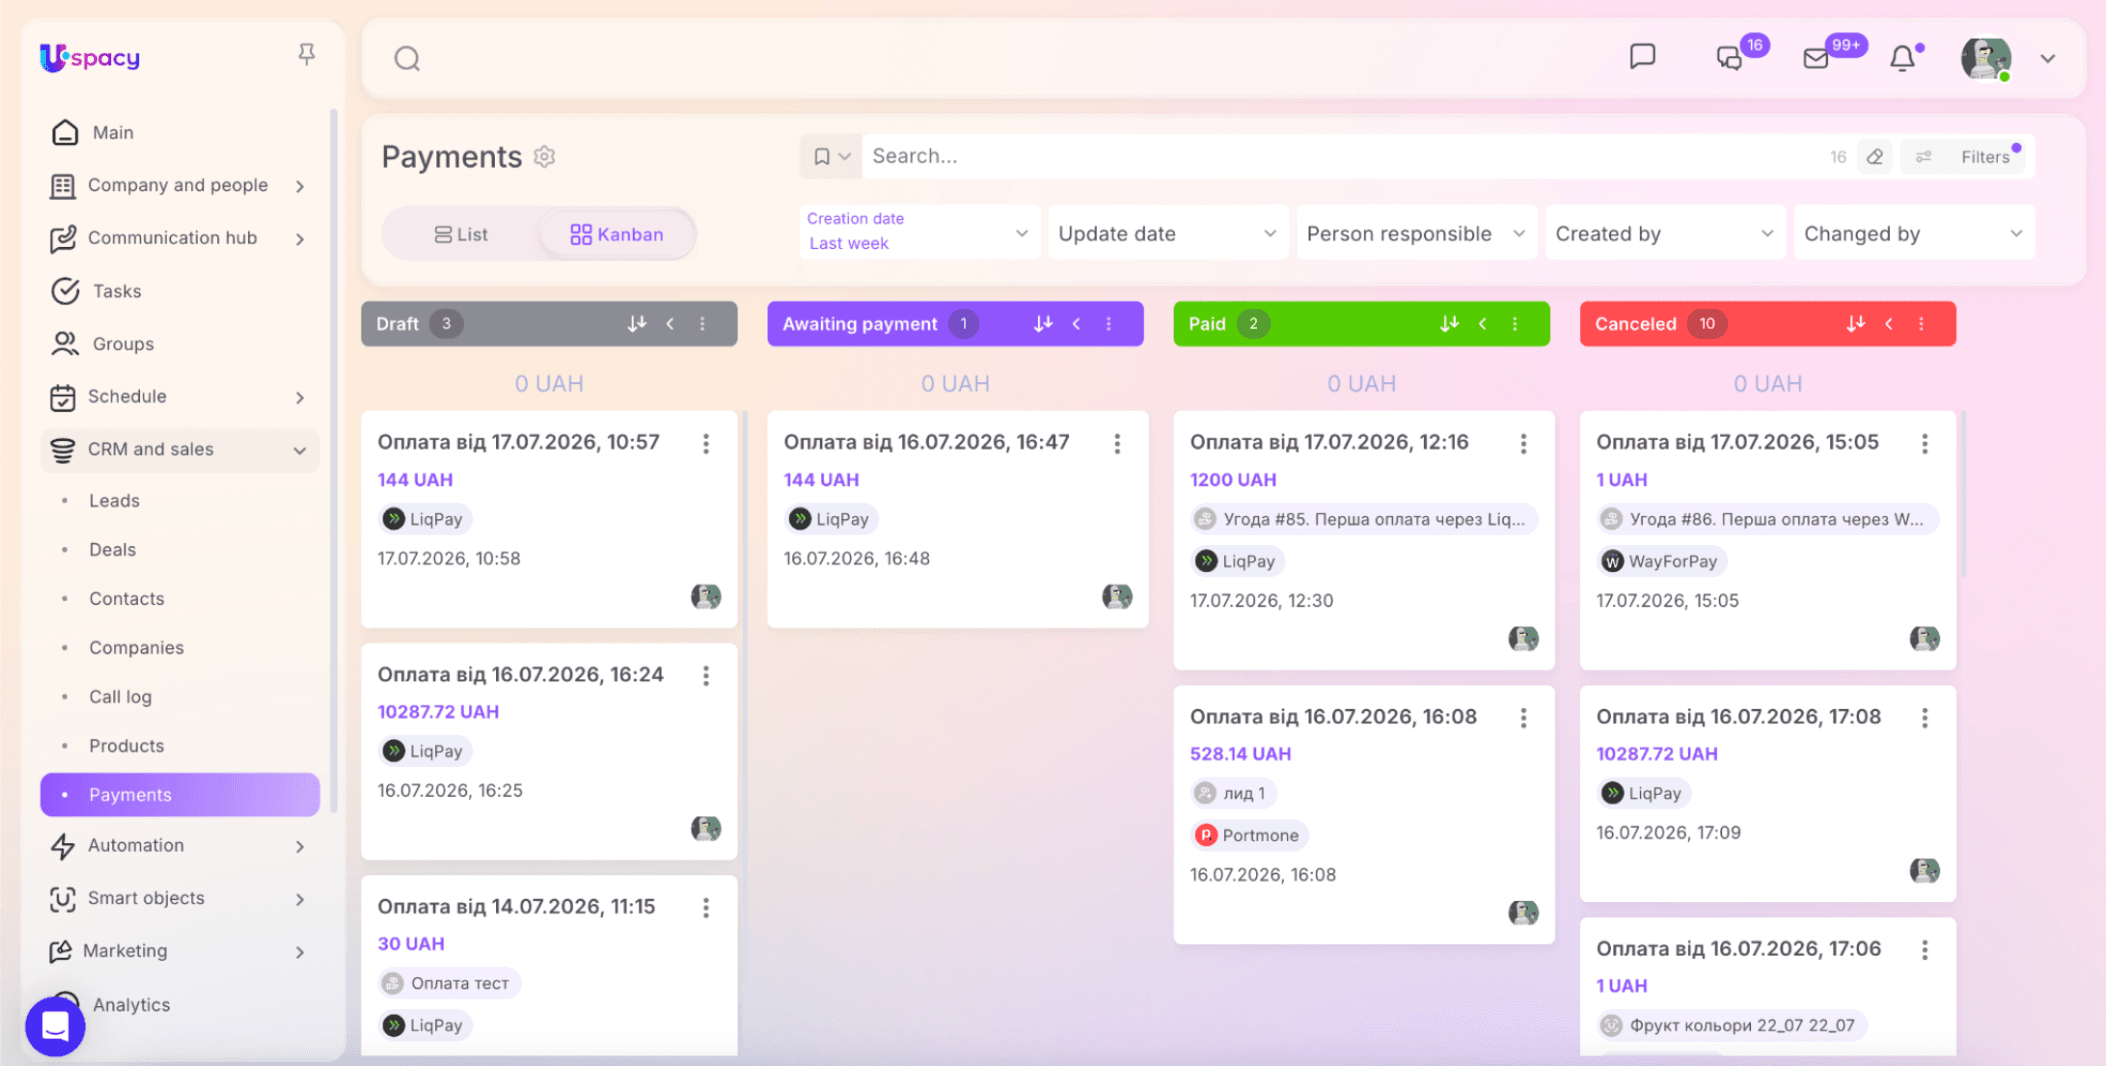Open the global search magnifier icon
This screenshot has height=1066, width=2106.
click(x=407, y=59)
